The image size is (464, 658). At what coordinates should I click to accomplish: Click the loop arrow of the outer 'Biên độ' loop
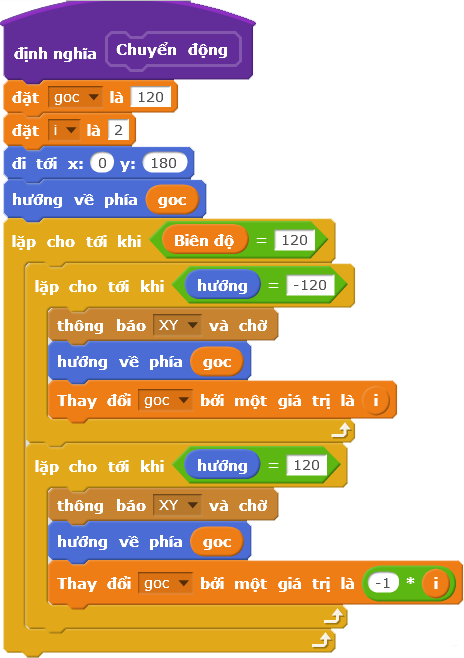pyautogui.click(x=322, y=641)
